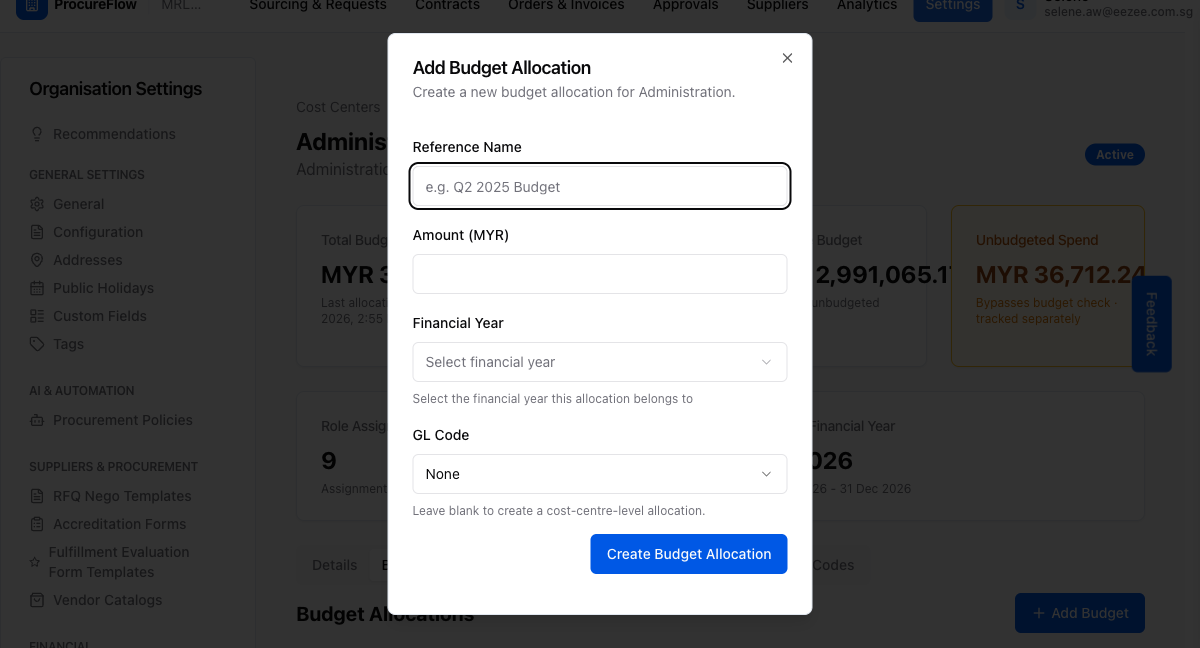Click the Recommendations lightbulb icon
1200x648 pixels.
point(37,134)
